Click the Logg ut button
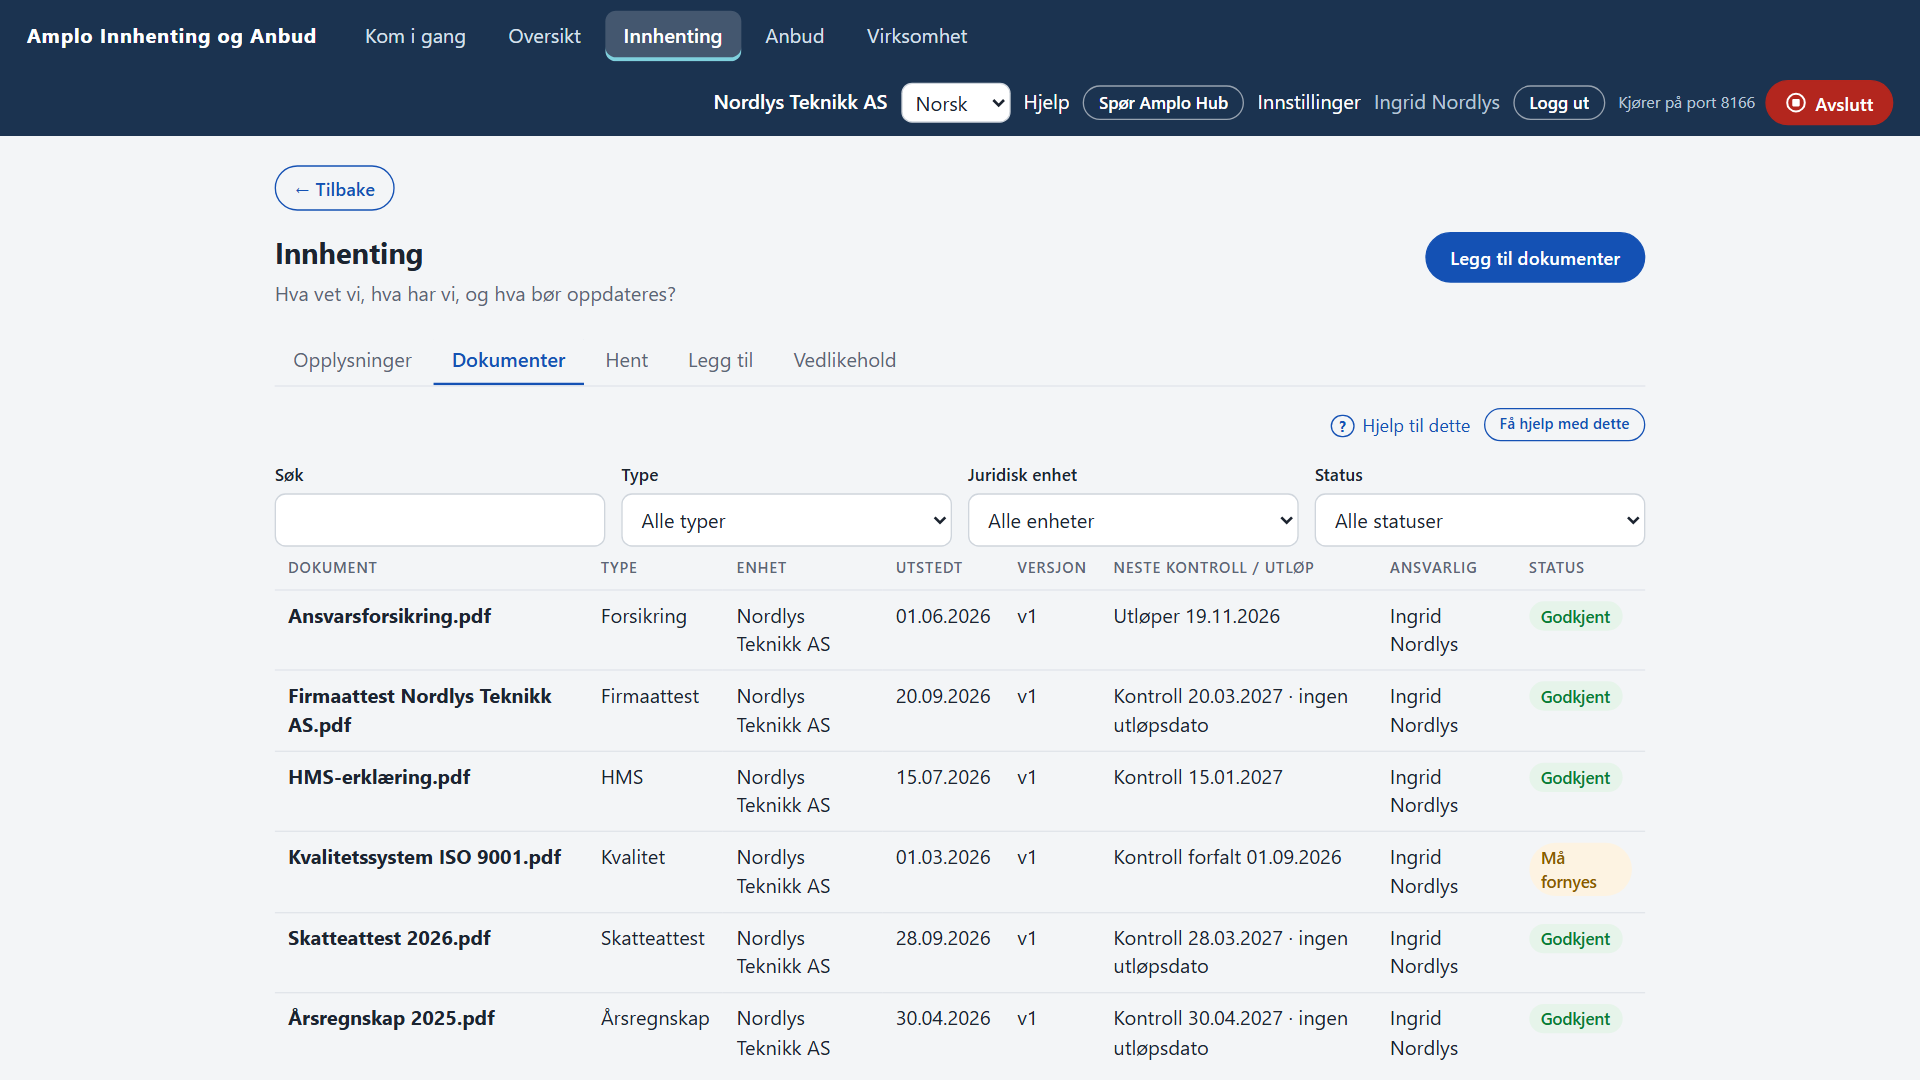This screenshot has width=1920, height=1080. [x=1559, y=103]
